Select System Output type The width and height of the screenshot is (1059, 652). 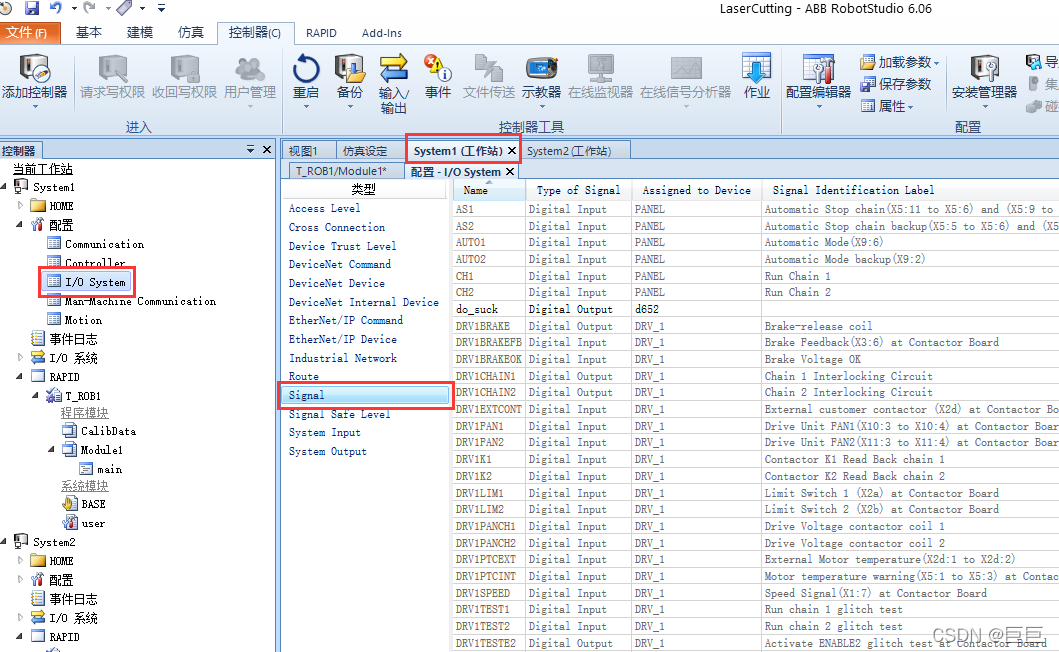point(328,451)
